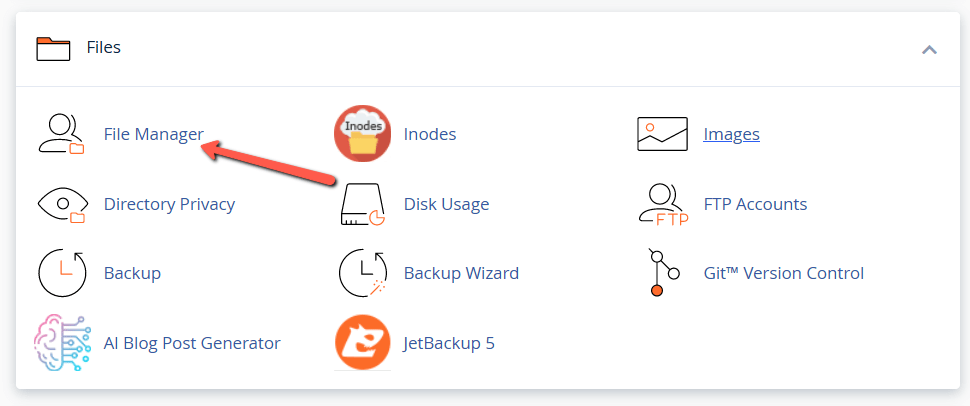Click the Git Version Control icon

click(x=662, y=273)
